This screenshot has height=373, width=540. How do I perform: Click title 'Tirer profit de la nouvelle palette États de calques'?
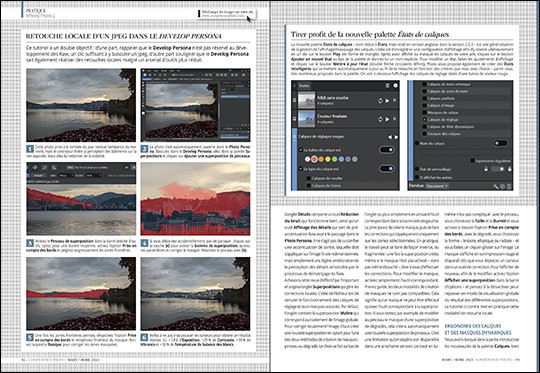[x=370, y=34]
